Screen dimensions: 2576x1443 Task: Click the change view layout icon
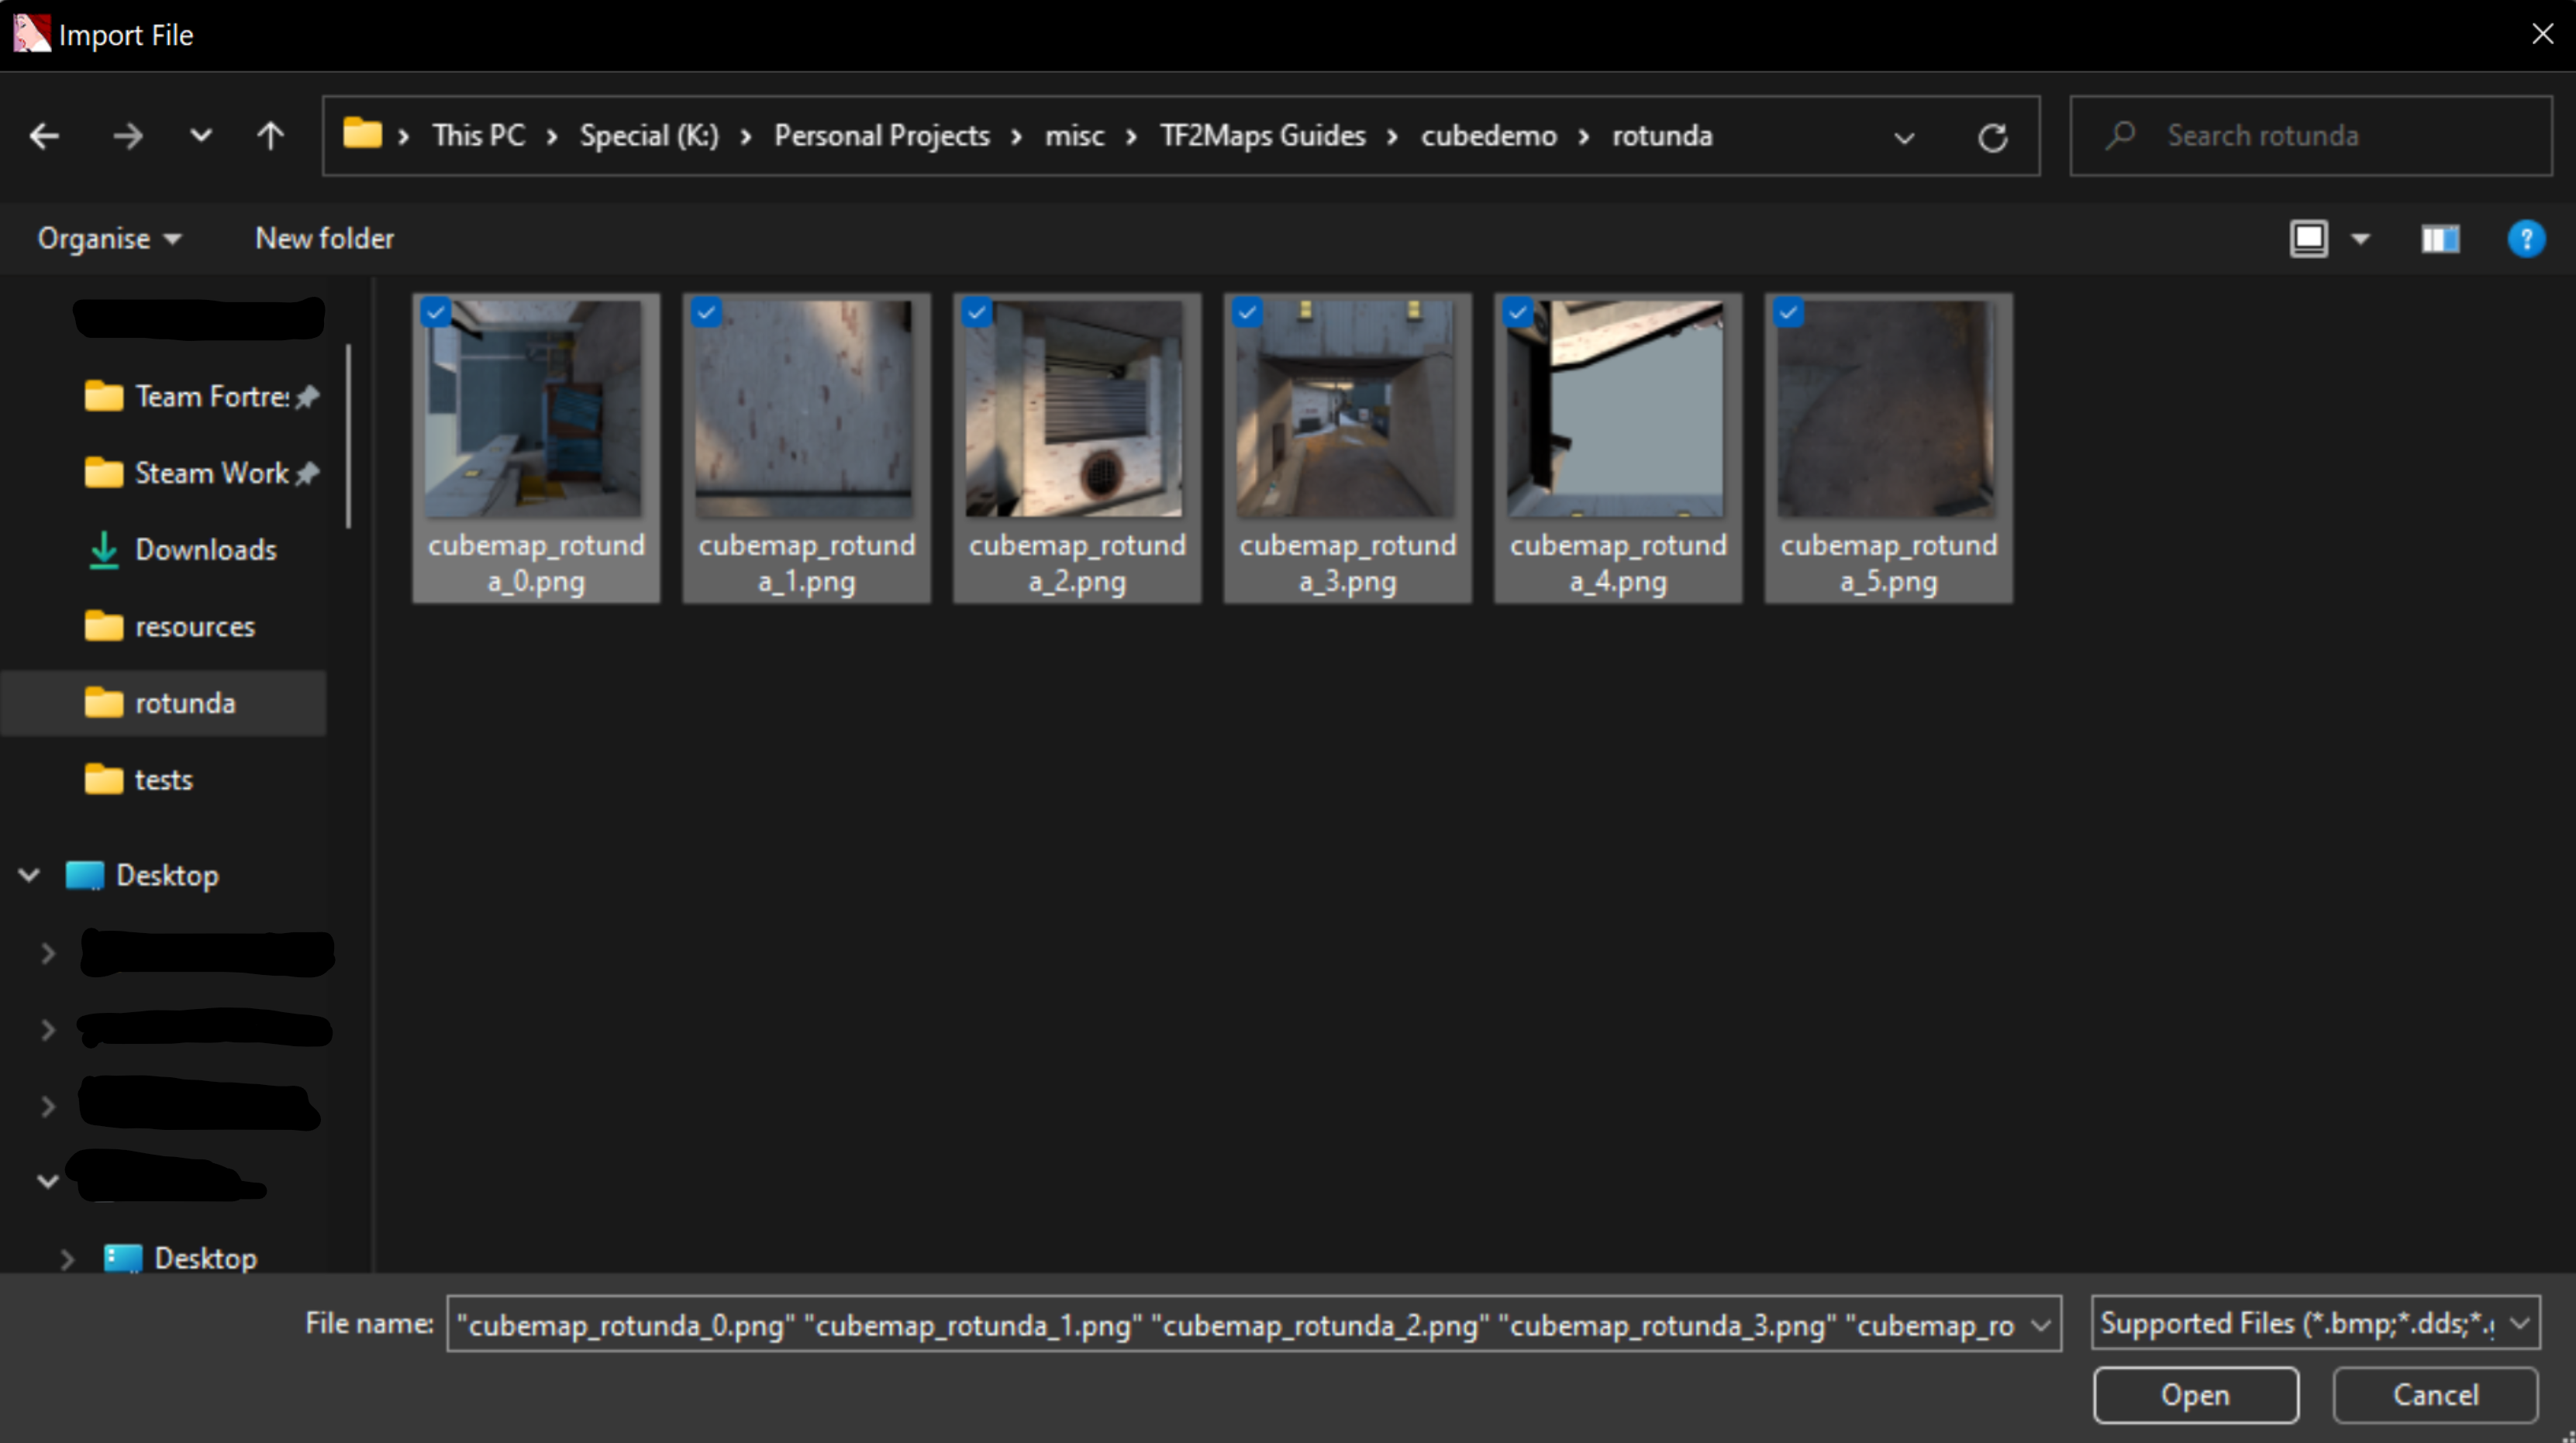point(2309,239)
